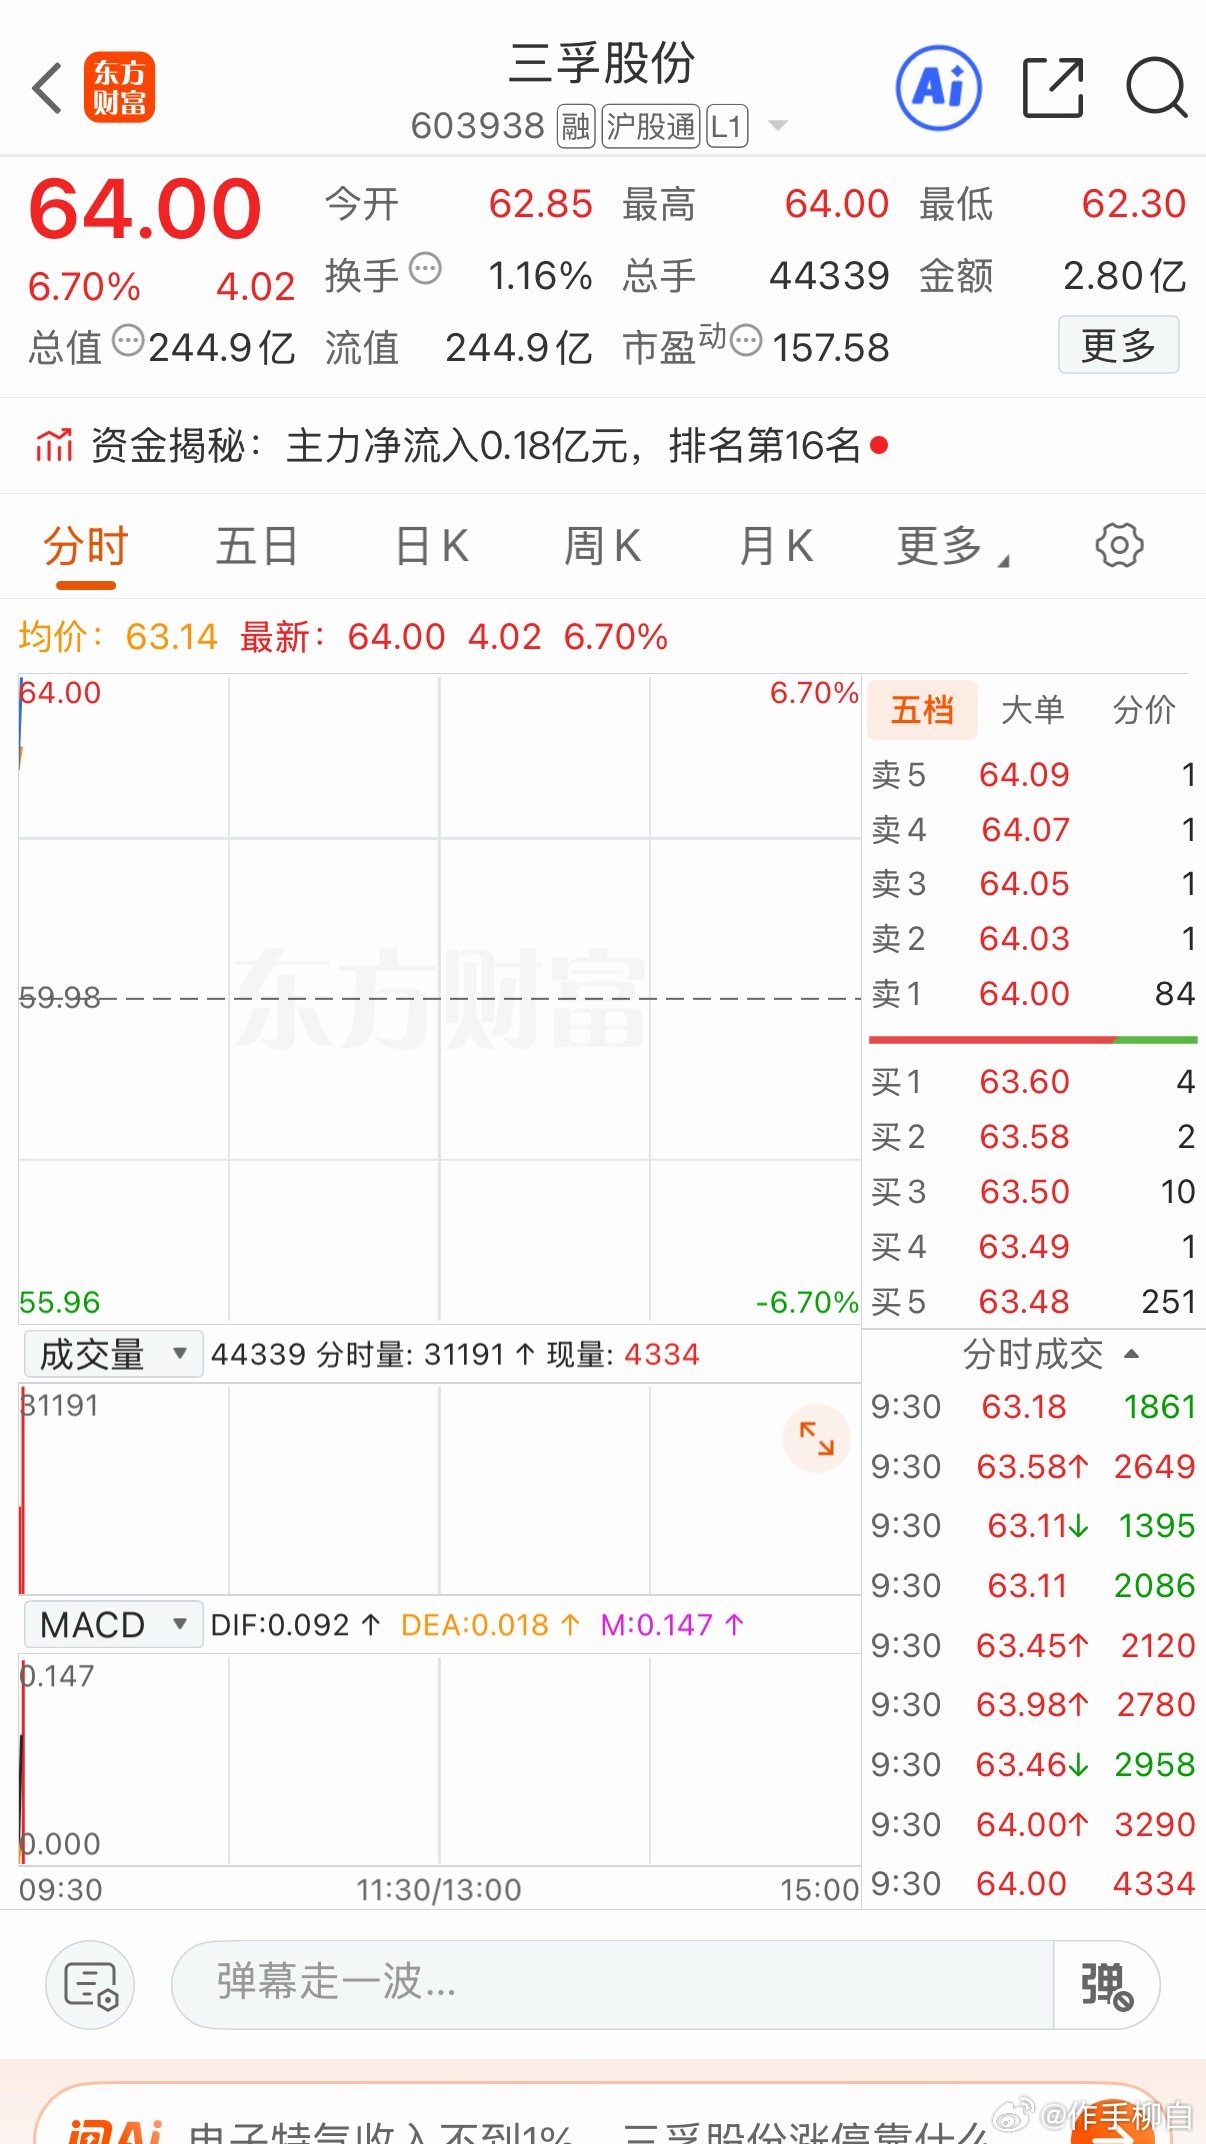Tap trade row with volume 3290

(x=1033, y=1825)
